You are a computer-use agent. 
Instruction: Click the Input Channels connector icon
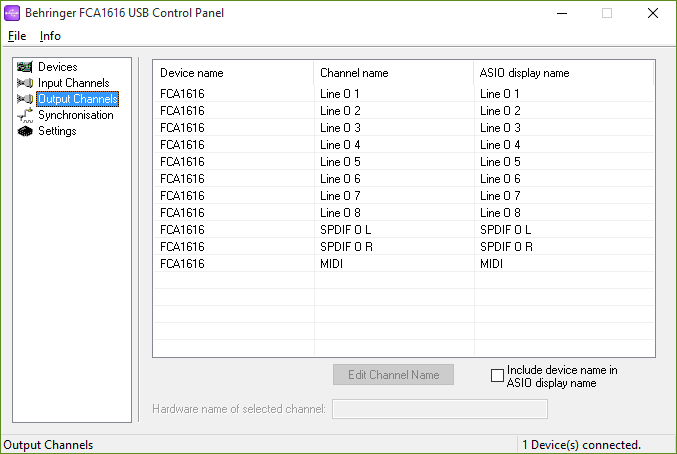pos(25,83)
